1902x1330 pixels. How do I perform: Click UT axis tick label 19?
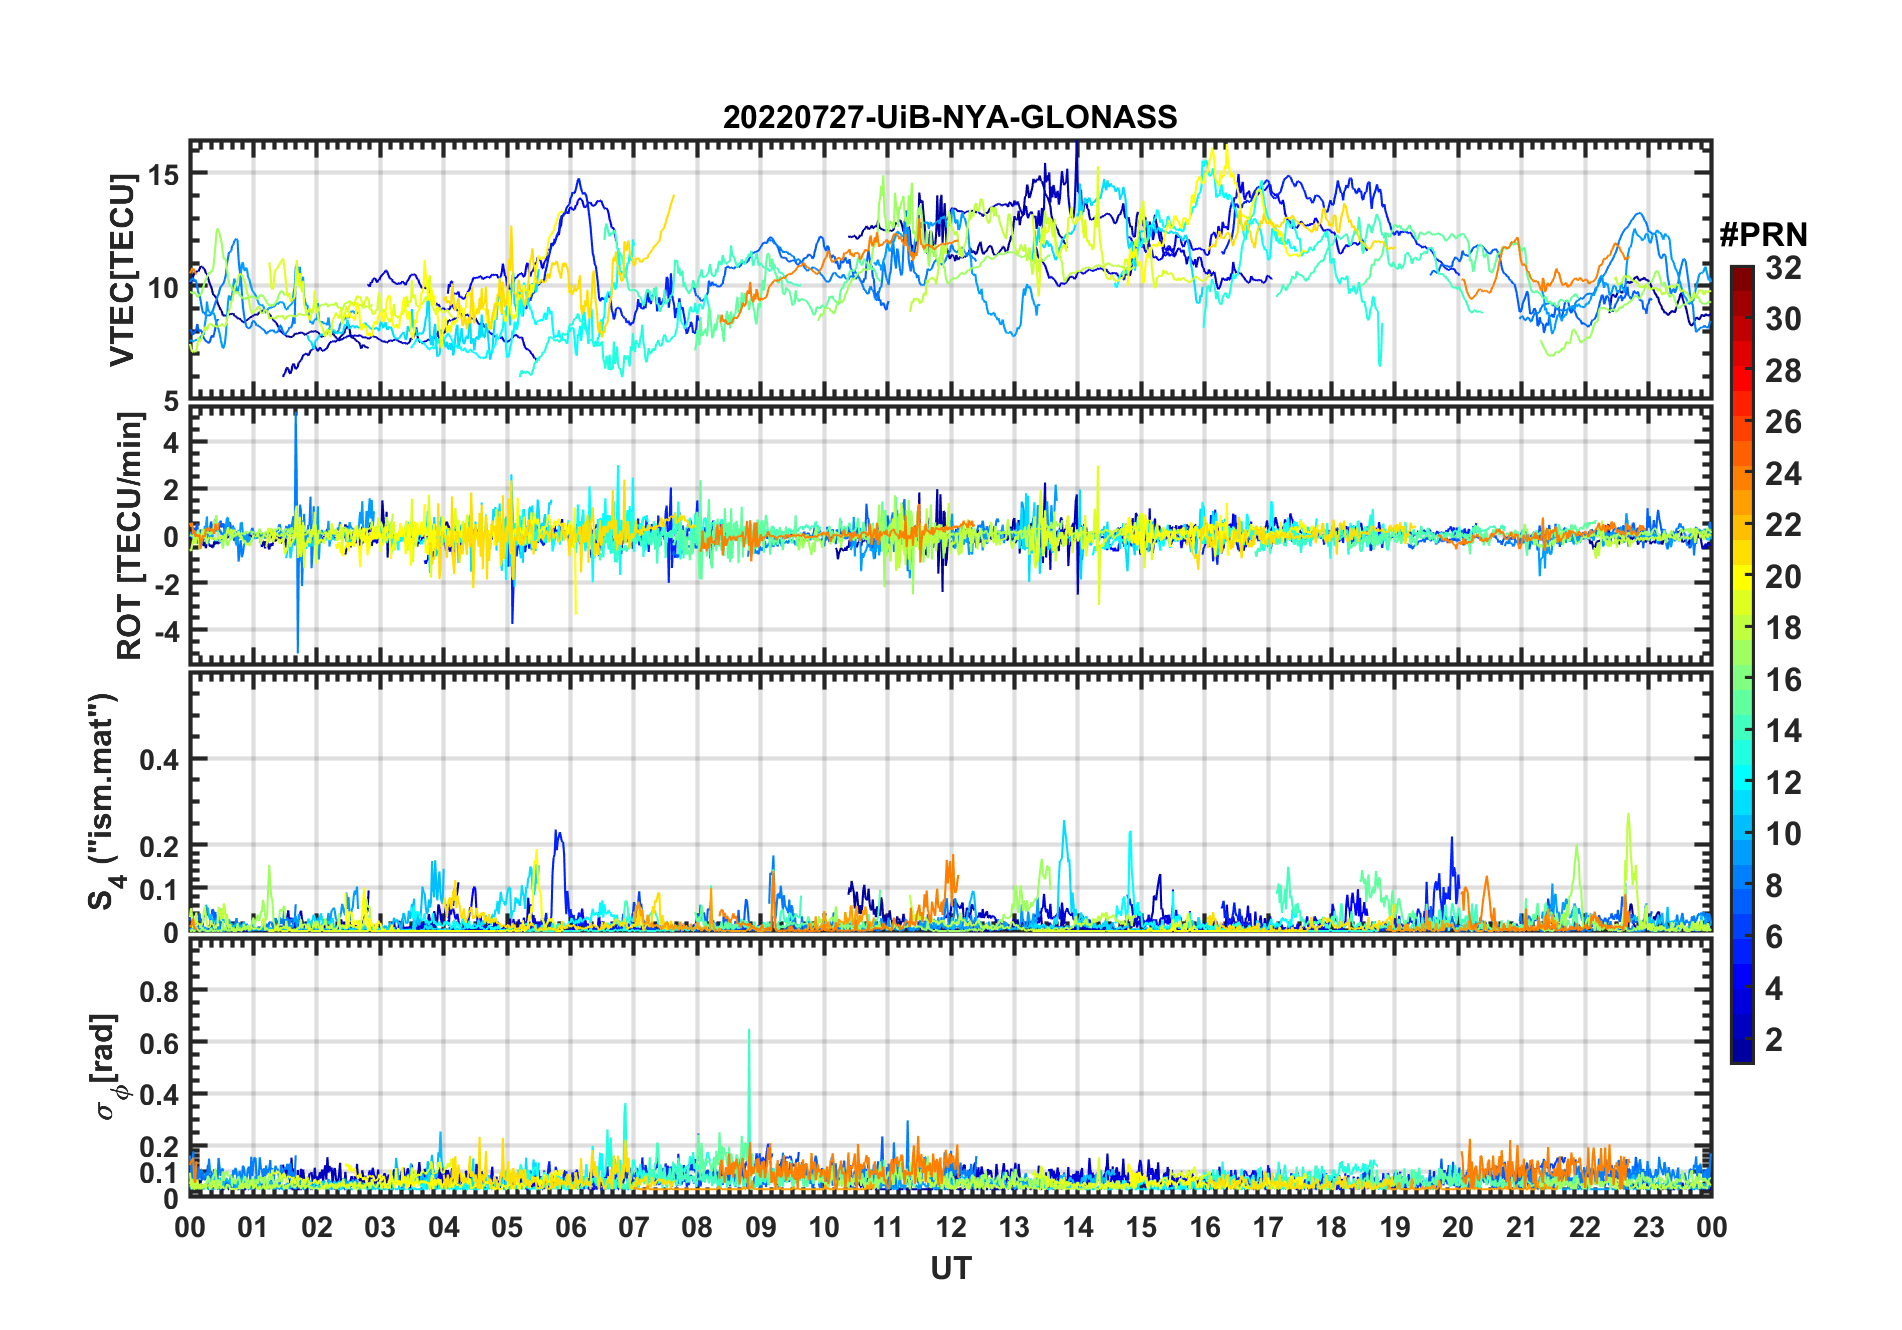1395,1227
